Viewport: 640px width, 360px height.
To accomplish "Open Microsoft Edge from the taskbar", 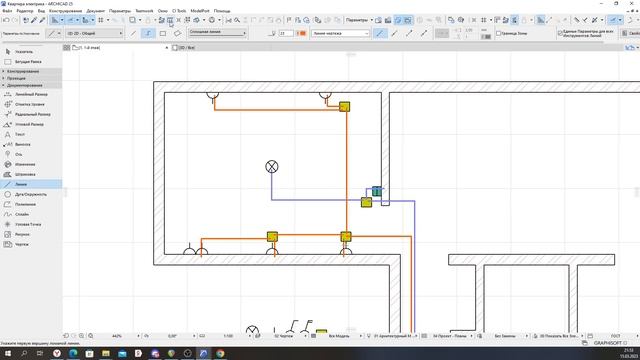I will click(x=73, y=353).
